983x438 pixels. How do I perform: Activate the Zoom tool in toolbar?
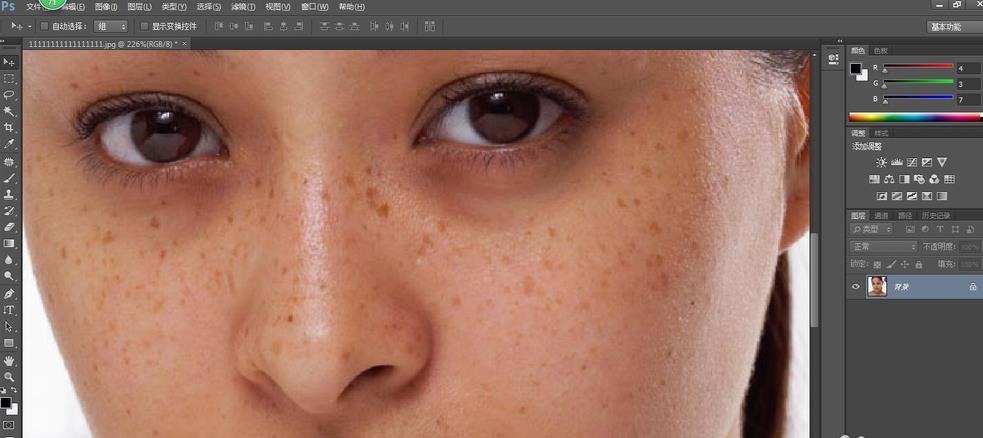point(9,376)
